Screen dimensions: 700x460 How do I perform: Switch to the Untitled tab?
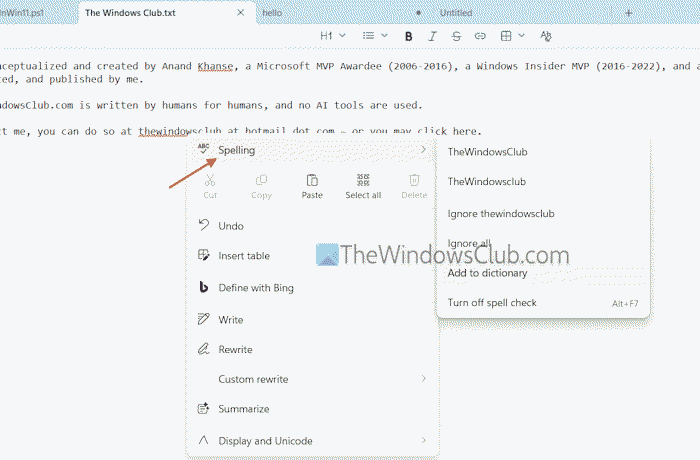(456, 13)
